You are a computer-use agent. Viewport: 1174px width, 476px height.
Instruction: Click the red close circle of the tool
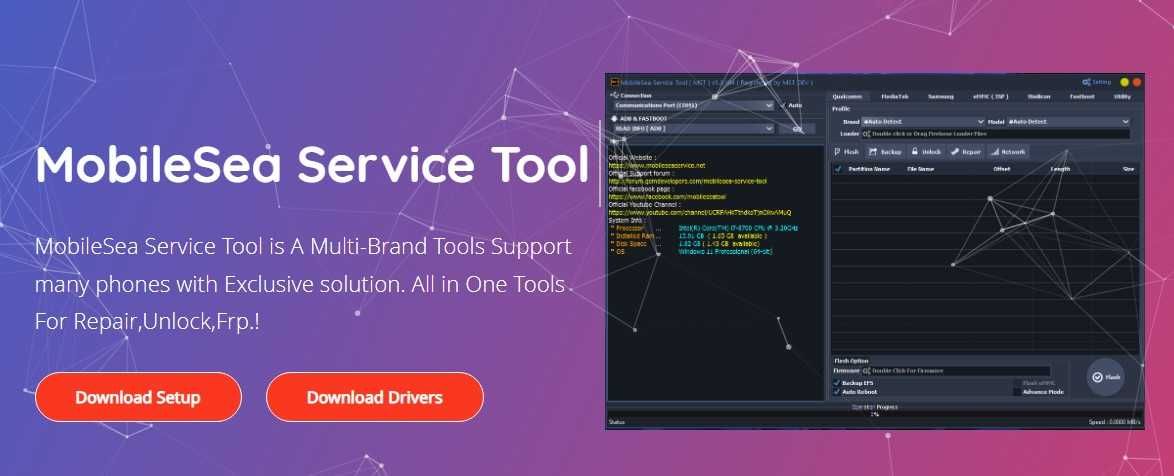[1137, 82]
